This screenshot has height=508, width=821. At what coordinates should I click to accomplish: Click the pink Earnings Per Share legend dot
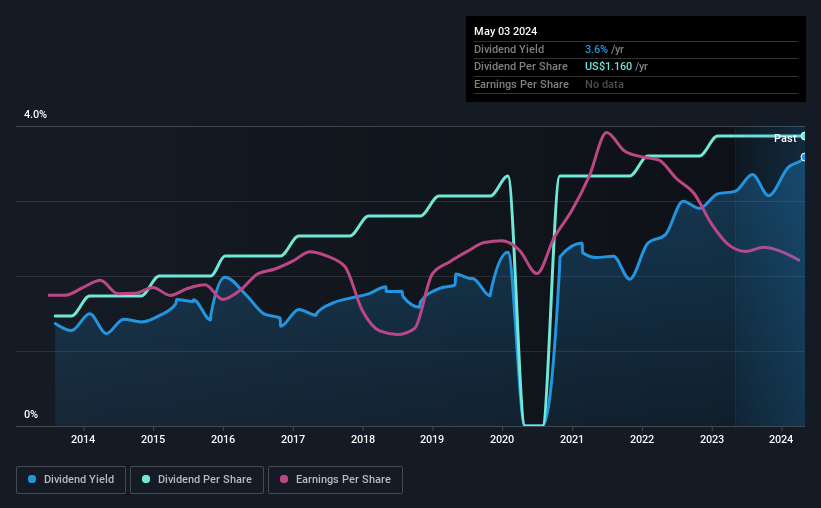(284, 479)
